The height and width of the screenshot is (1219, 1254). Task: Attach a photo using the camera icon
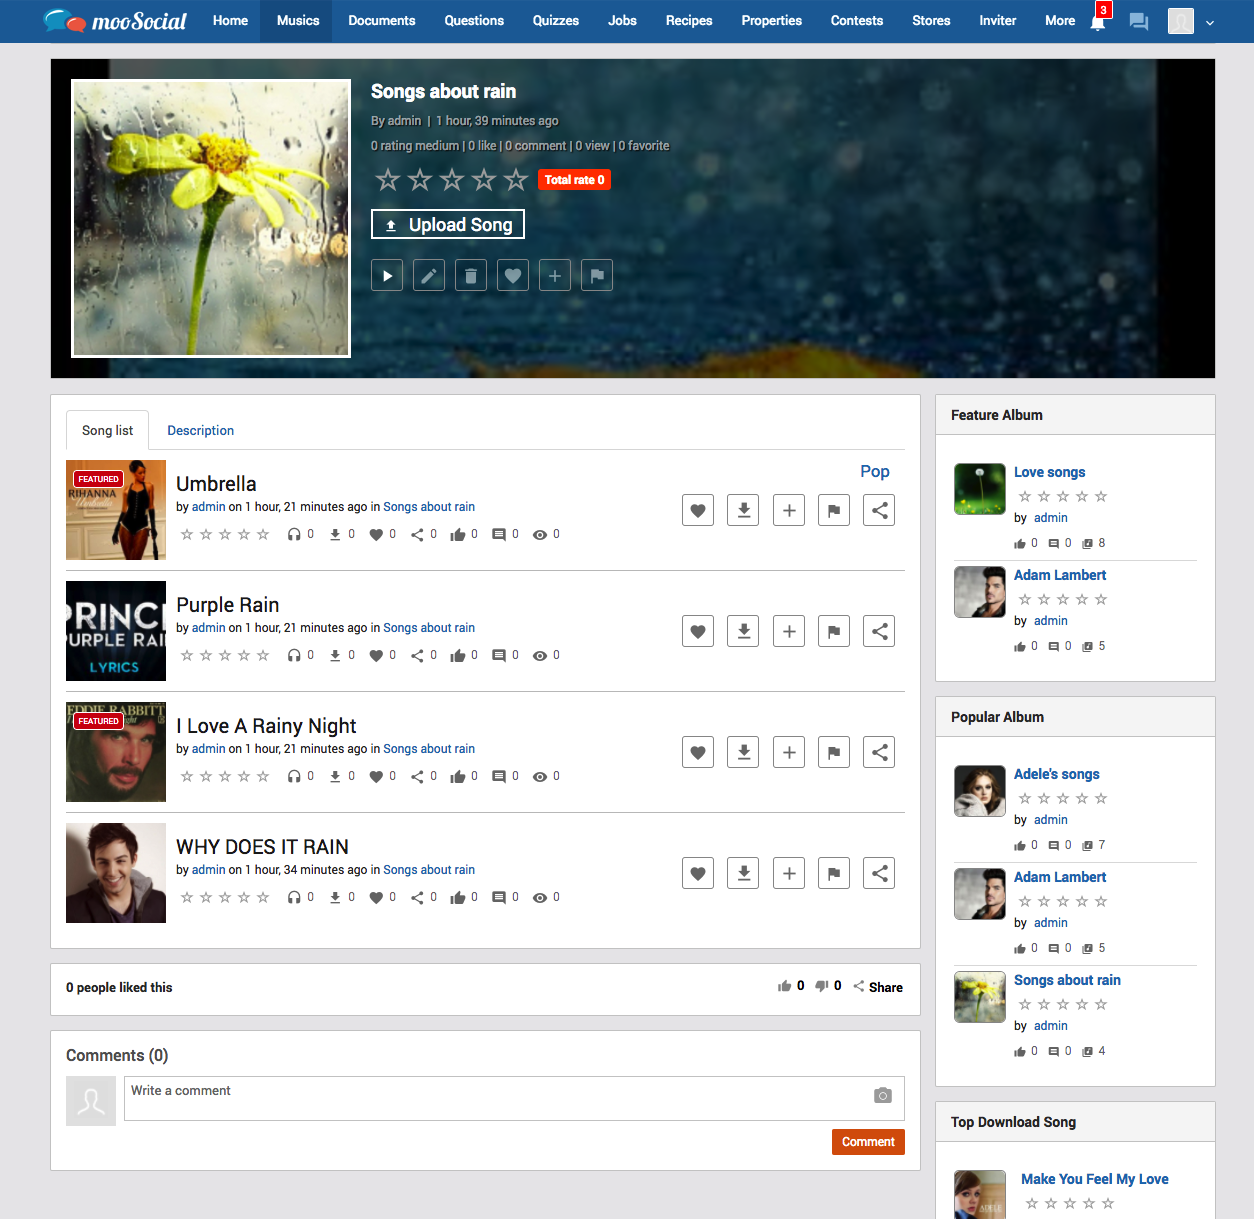pyautogui.click(x=882, y=1095)
